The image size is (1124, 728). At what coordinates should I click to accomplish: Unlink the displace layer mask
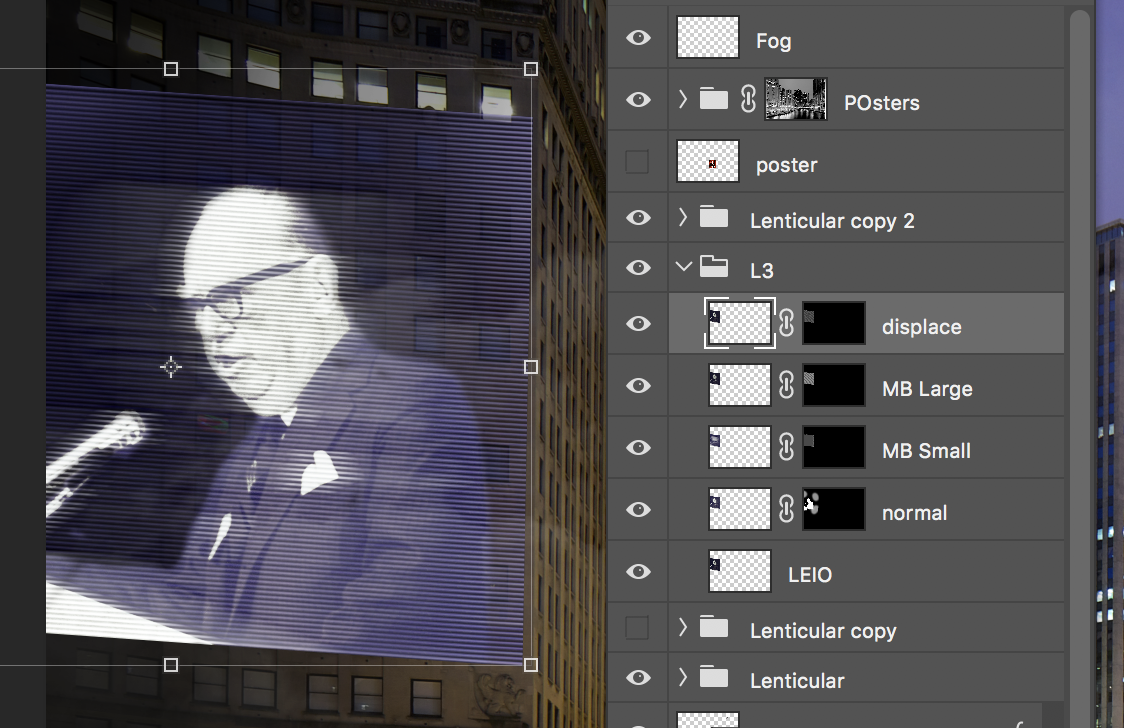[787, 323]
